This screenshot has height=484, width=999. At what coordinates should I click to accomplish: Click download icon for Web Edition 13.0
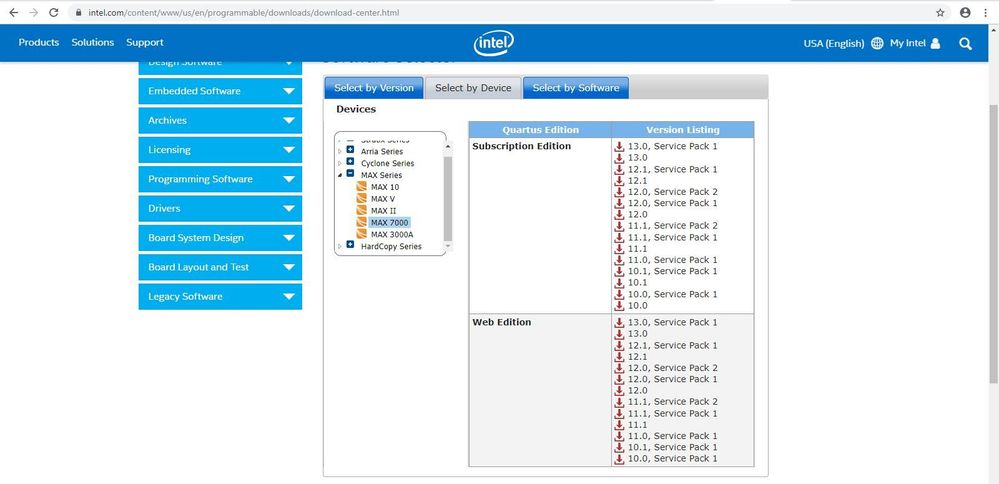(619, 334)
